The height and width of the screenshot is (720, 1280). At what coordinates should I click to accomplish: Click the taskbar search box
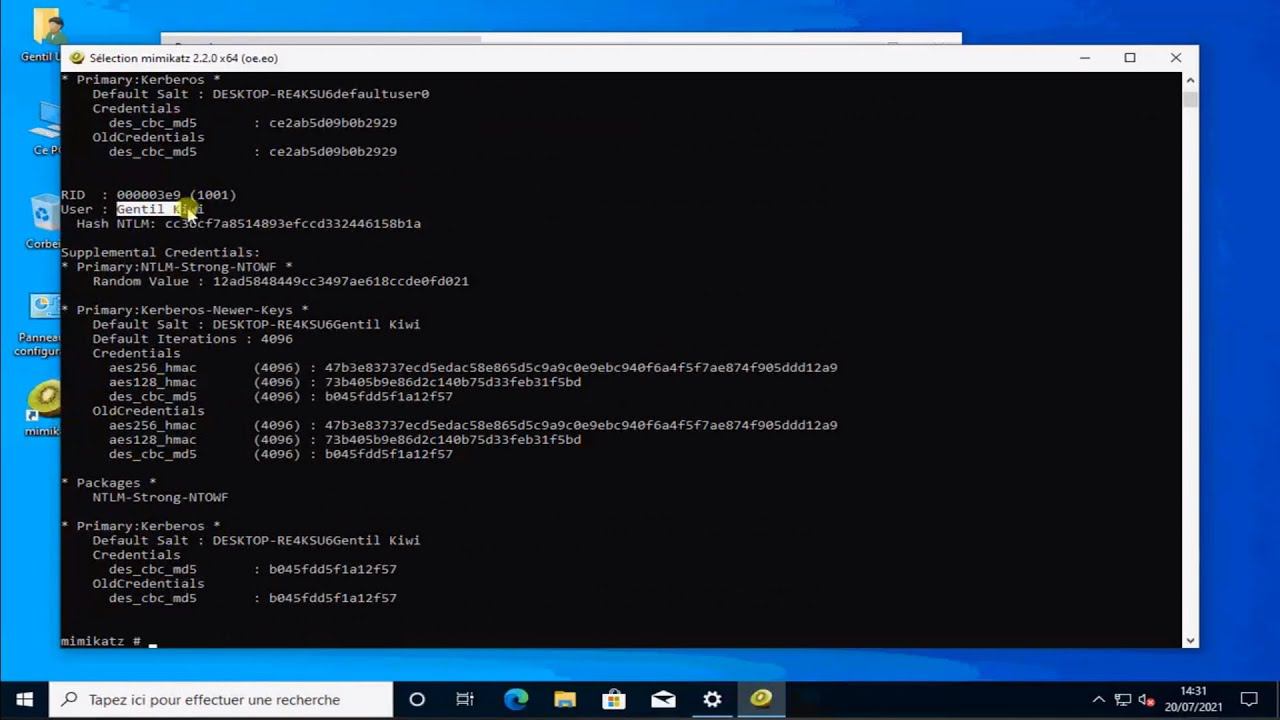pyautogui.click(x=220, y=699)
